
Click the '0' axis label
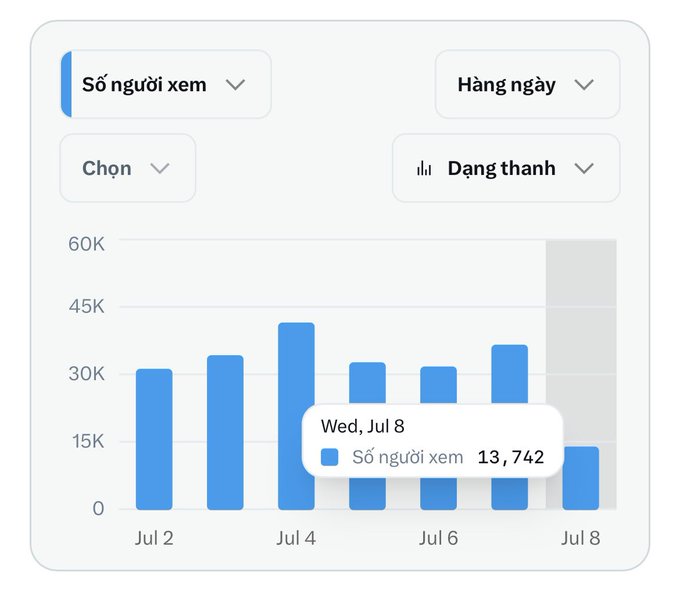point(98,508)
